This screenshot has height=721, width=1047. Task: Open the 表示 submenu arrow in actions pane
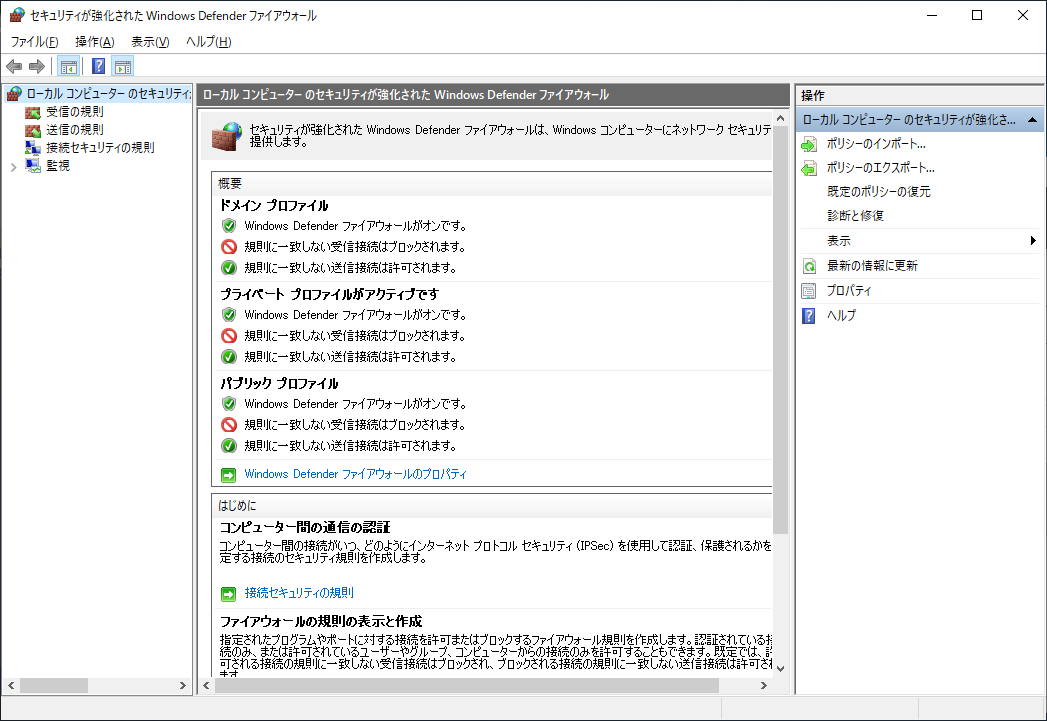point(1033,240)
